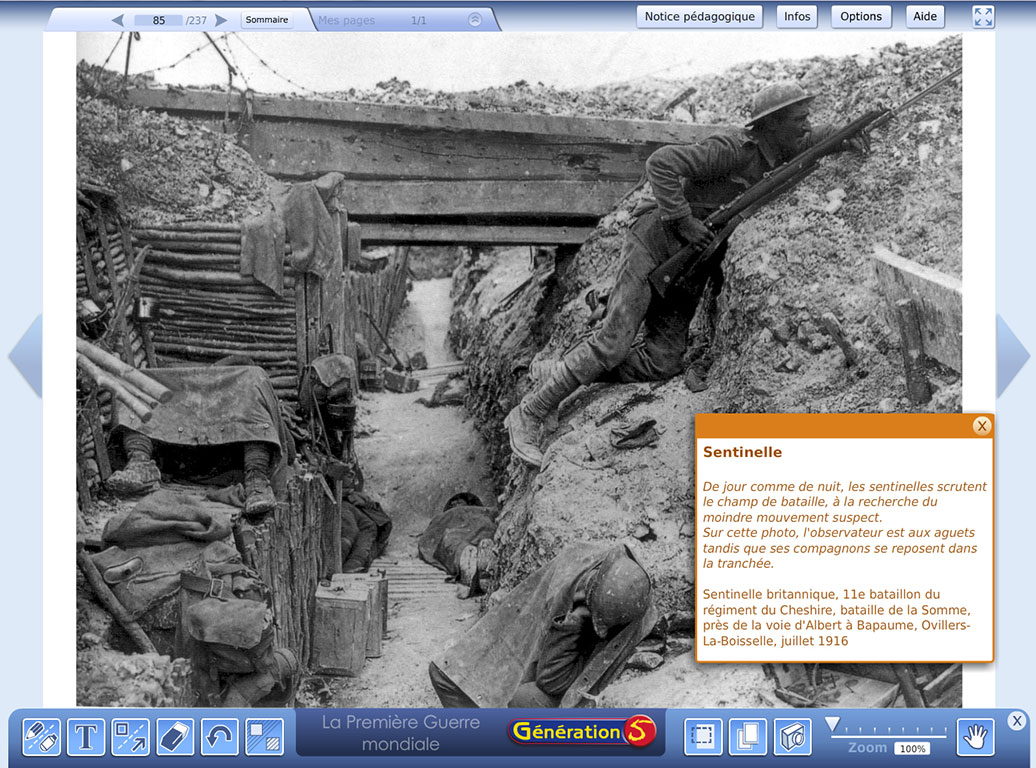Viewport: 1036px width, 768px height.
Task: Enable the hand pan tool
Action: point(975,737)
